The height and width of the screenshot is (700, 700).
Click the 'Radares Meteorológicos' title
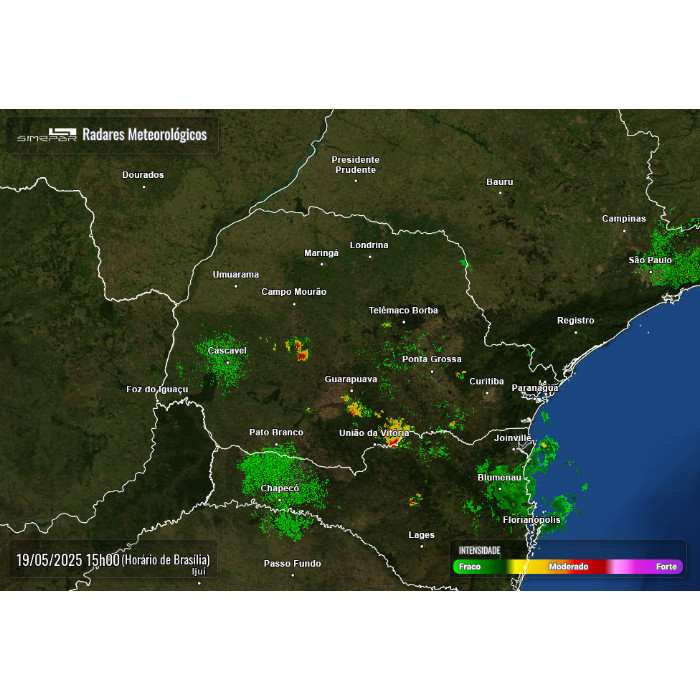[x=145, y=134]
